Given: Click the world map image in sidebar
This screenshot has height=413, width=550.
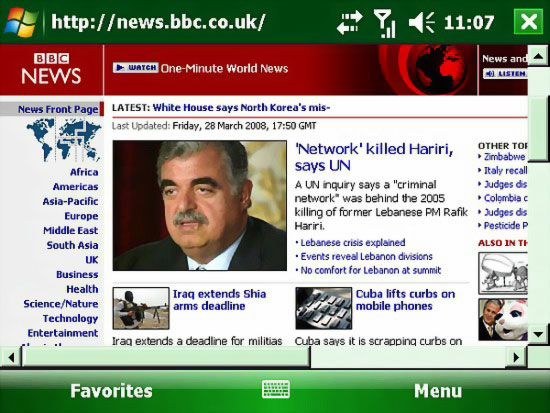Looking at the screenshot, I should click(x=63, y=140).
